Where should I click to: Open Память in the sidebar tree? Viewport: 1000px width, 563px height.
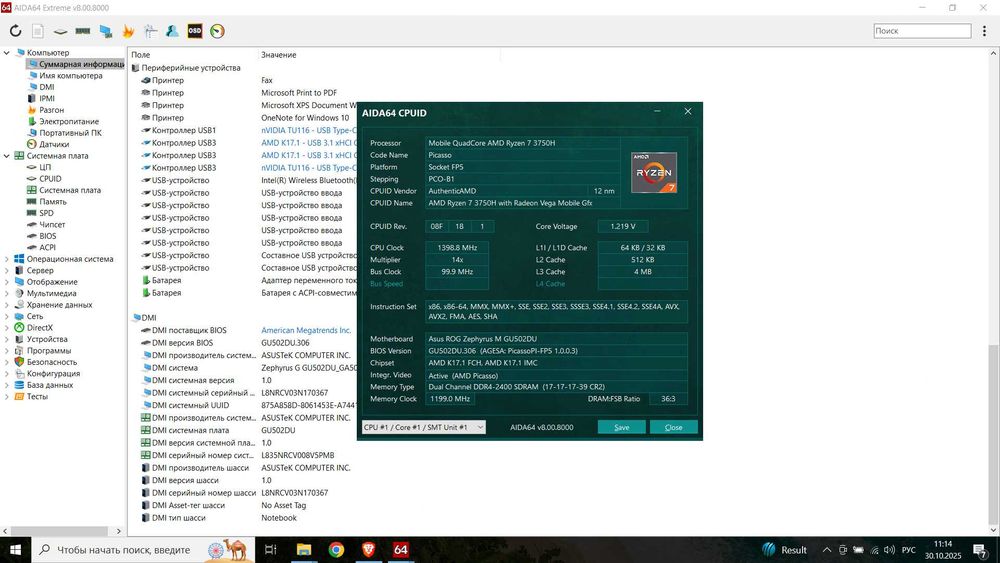click(52, 201)
